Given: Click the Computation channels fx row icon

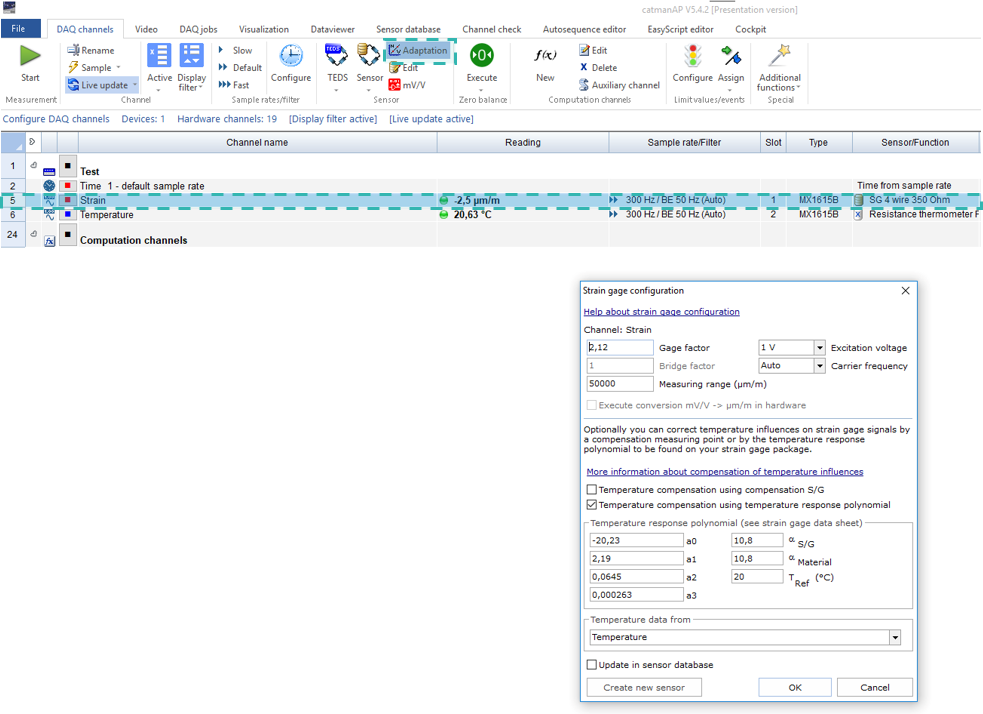Looking at the screenshot, I should pos(50,241).
